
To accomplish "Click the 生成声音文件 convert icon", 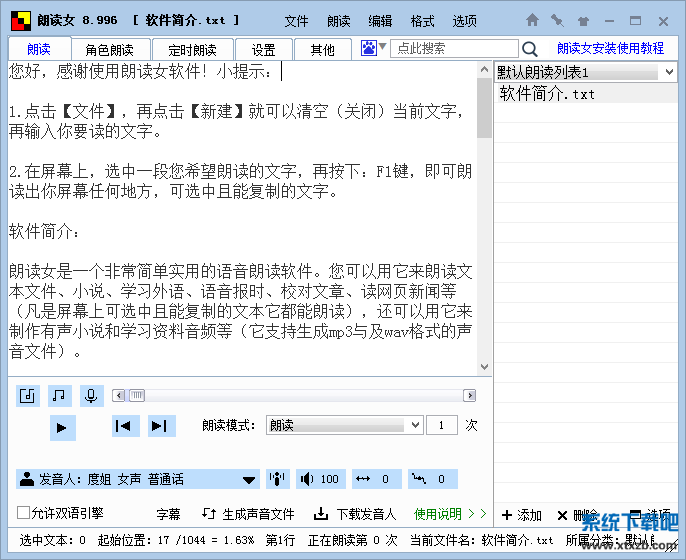I will pos(209,514).
